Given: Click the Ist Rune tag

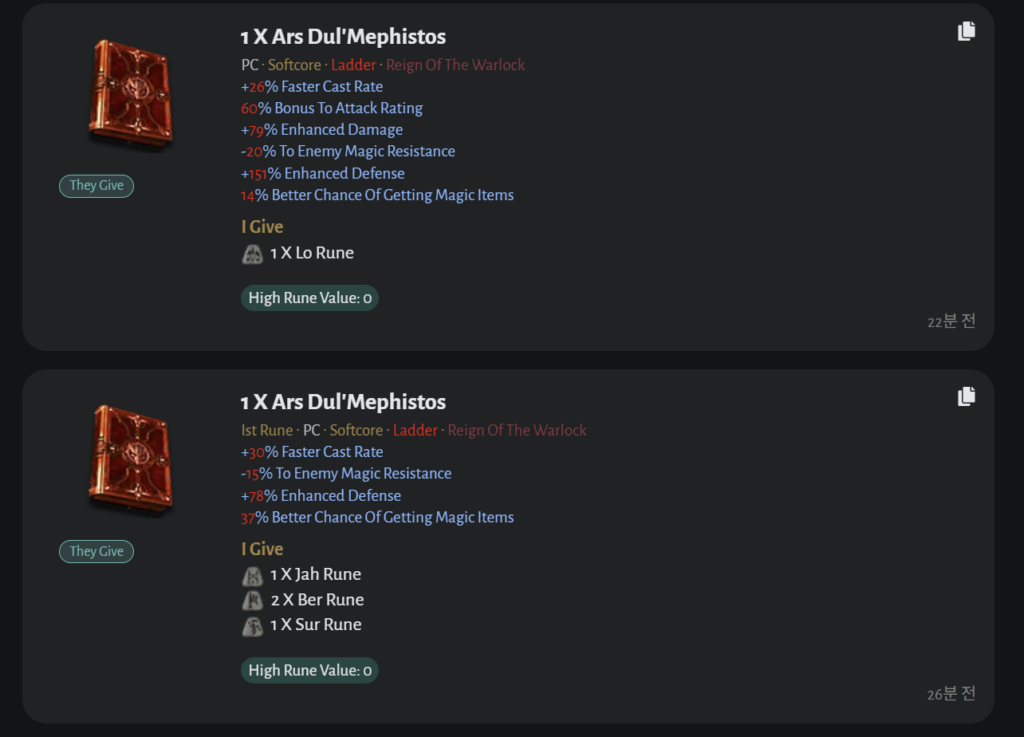Looking at the screenshot, I should [x=266, y=430].
